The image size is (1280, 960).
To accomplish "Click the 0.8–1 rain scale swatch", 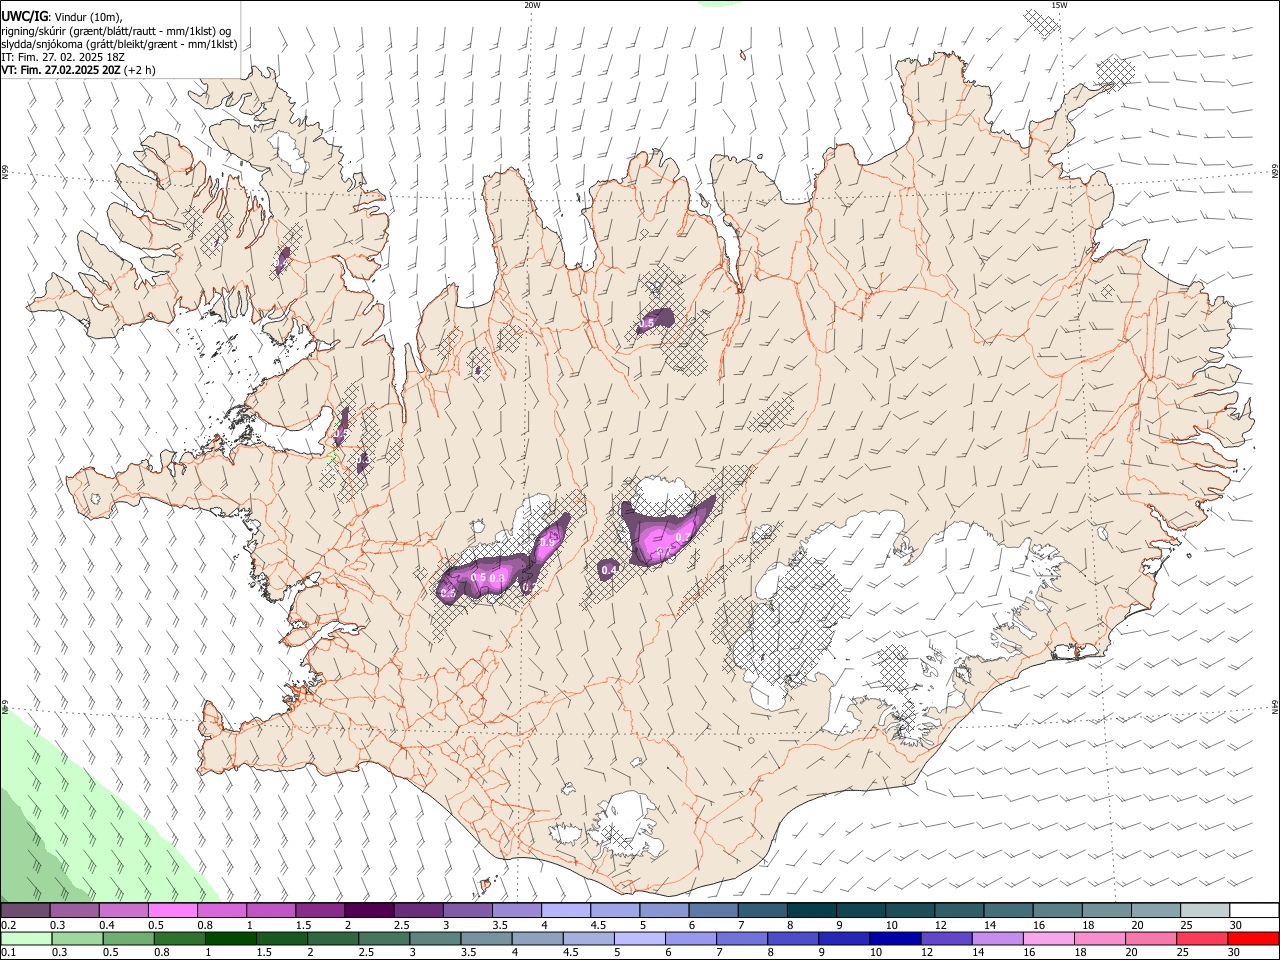I will (181, 938).
